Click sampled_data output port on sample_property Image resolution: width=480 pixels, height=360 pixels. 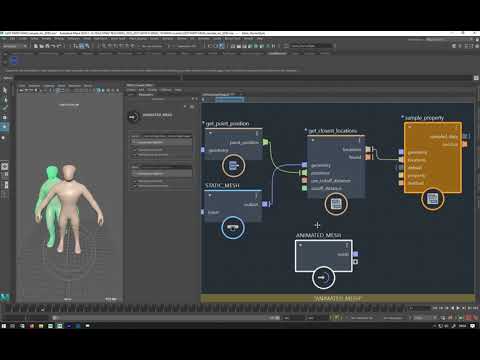[x=465, y=136]
